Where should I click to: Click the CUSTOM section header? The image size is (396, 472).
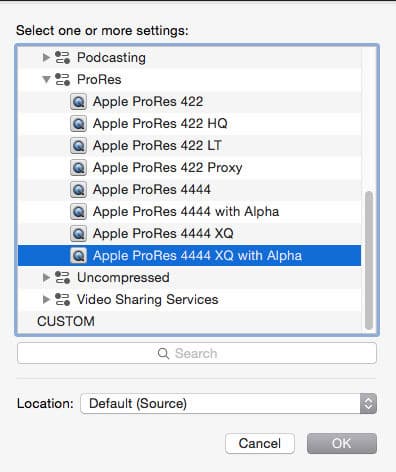point(66,321)
